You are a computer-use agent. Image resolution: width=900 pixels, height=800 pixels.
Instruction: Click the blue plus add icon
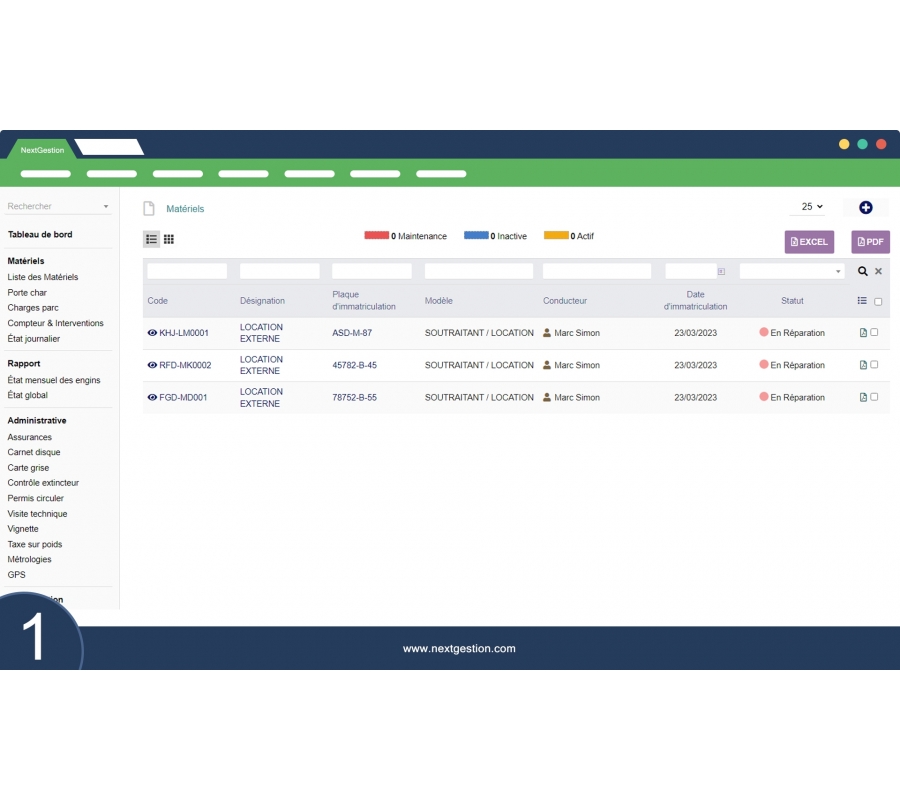tap(866, 207)
